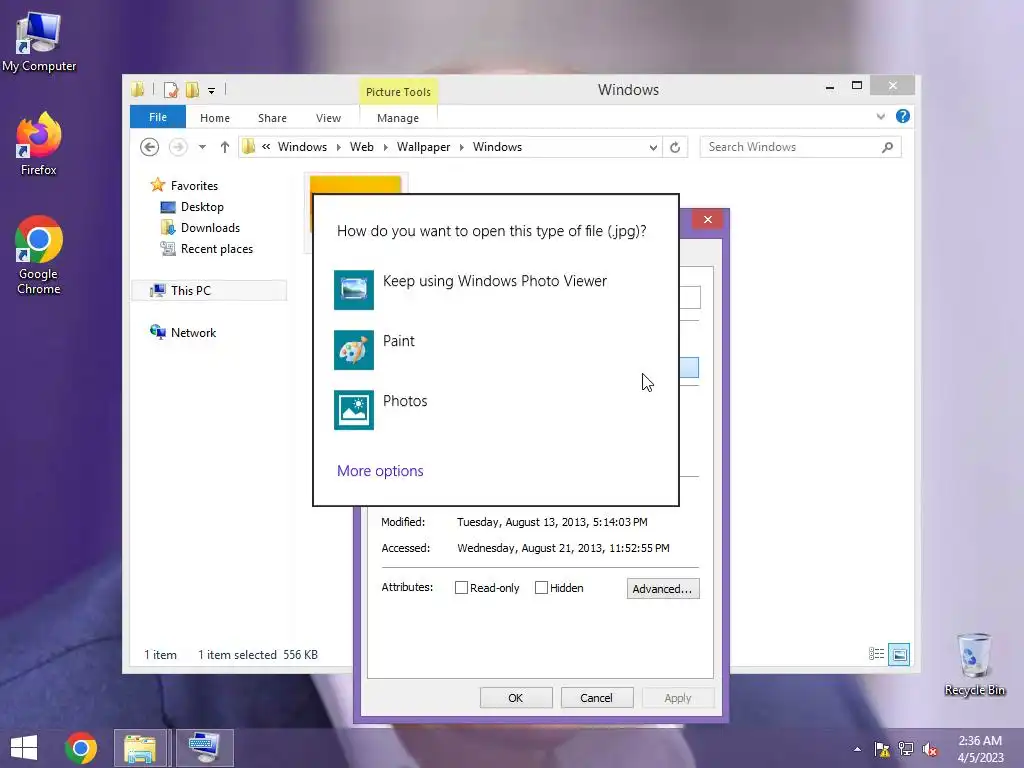Switch to the Share ribbon tab

click(x=272, y=118)
